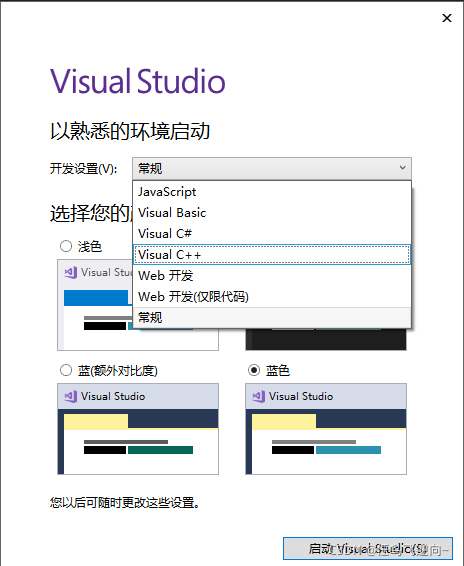Select Visual C++ development setting
464x566 pixels.
coord(272,254)
